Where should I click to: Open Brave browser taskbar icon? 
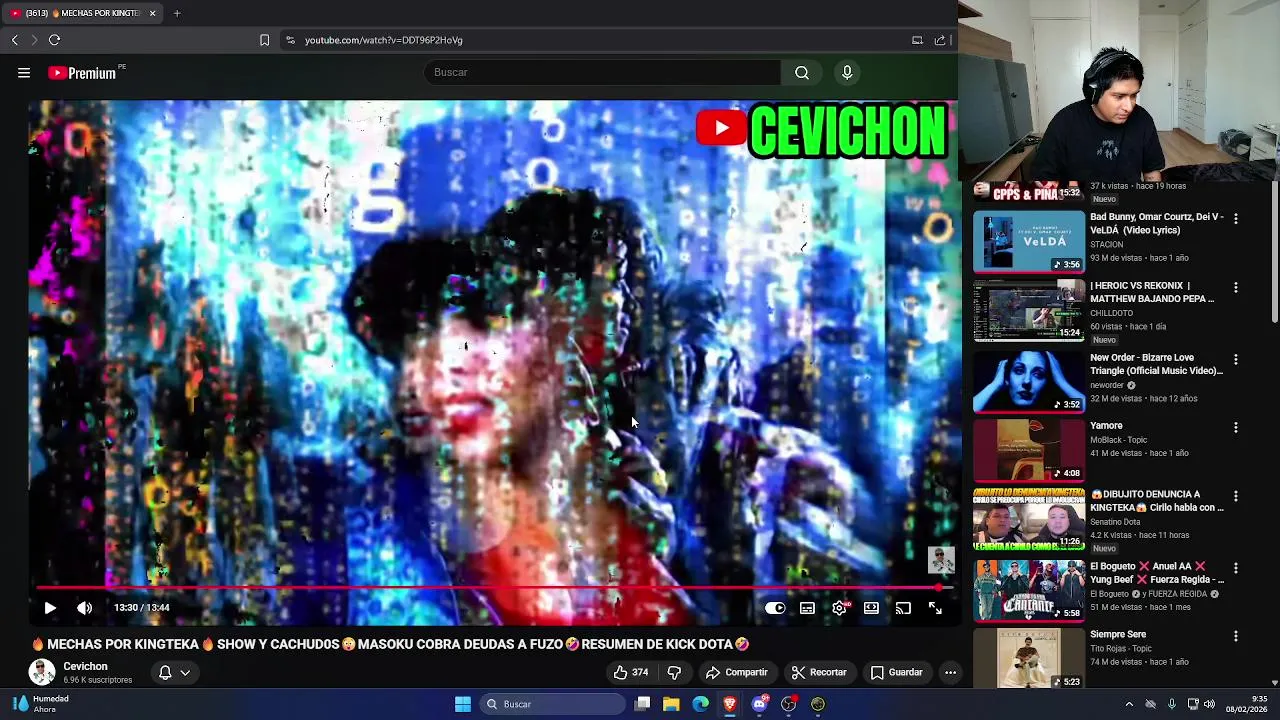(x=730, y=704)
